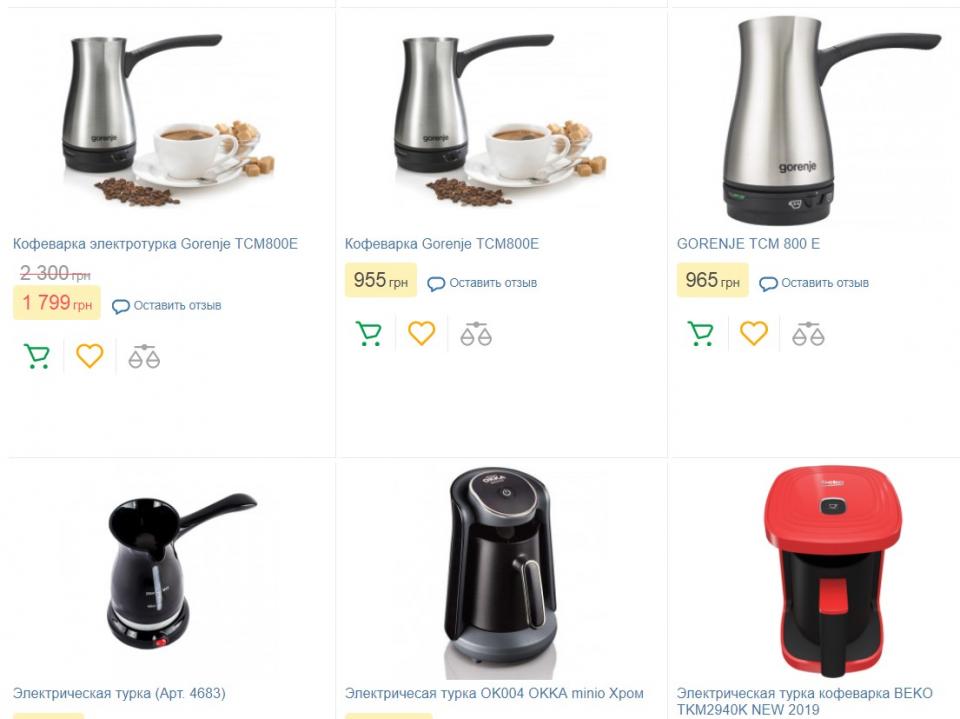This screenshot has height=719, width=960.
Task: Add 1 799 грн Gorenje to wishlist heart
Action: [89, 356]
